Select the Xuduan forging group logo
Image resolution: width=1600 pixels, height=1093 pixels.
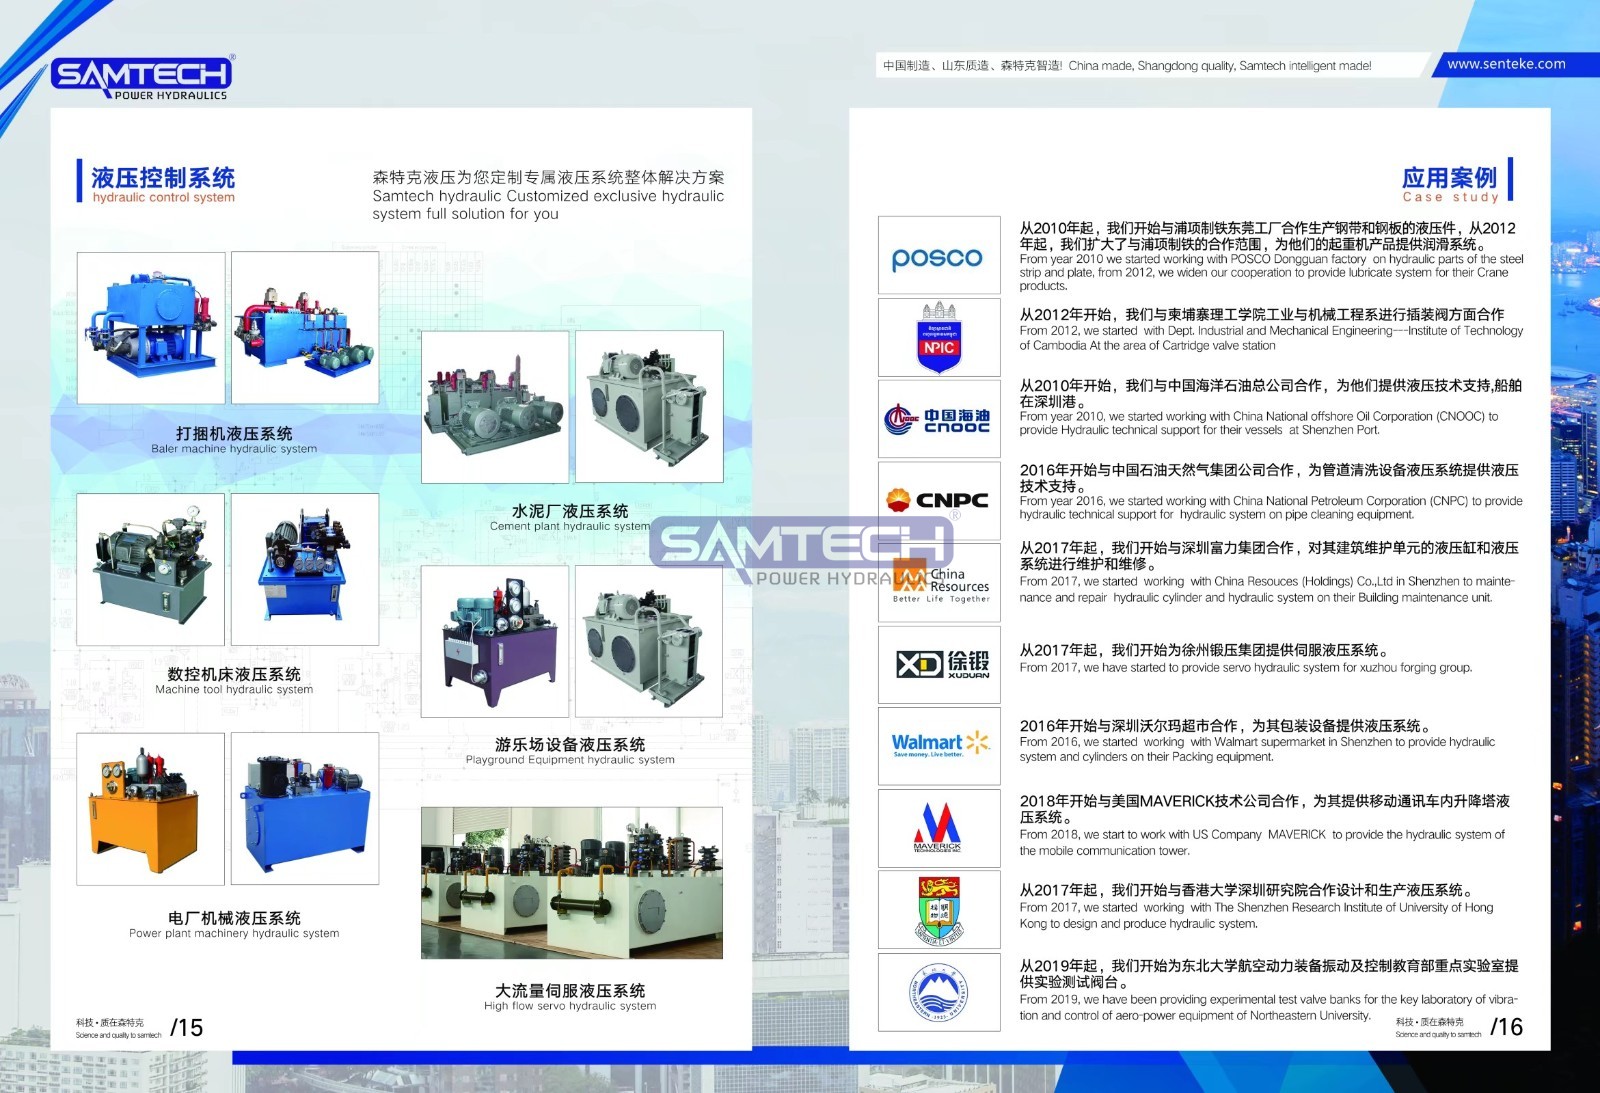(x=940, y=664)
